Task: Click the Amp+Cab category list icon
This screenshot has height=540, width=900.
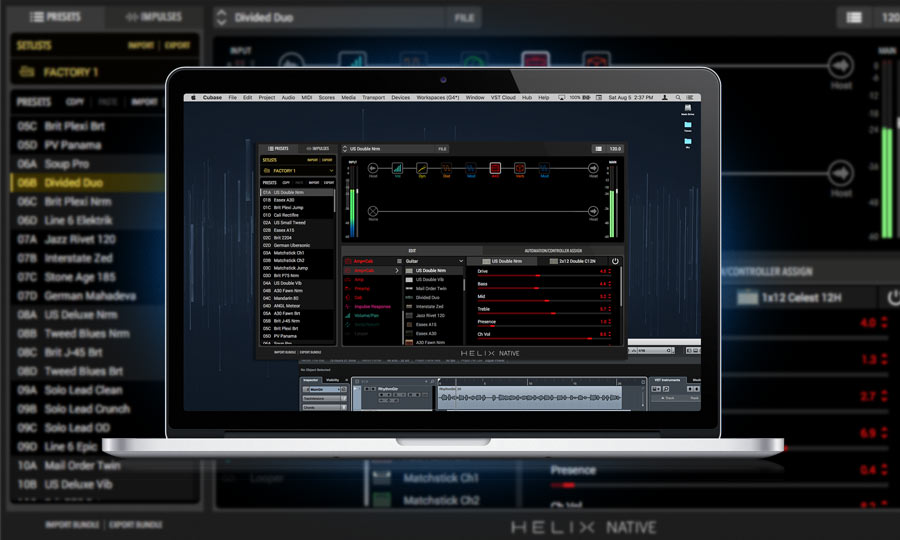Action: point(399,261)
